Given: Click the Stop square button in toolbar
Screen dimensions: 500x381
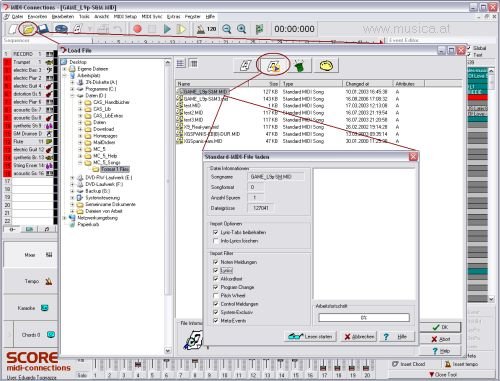Looking at the screenshot, I should (152, 29).
